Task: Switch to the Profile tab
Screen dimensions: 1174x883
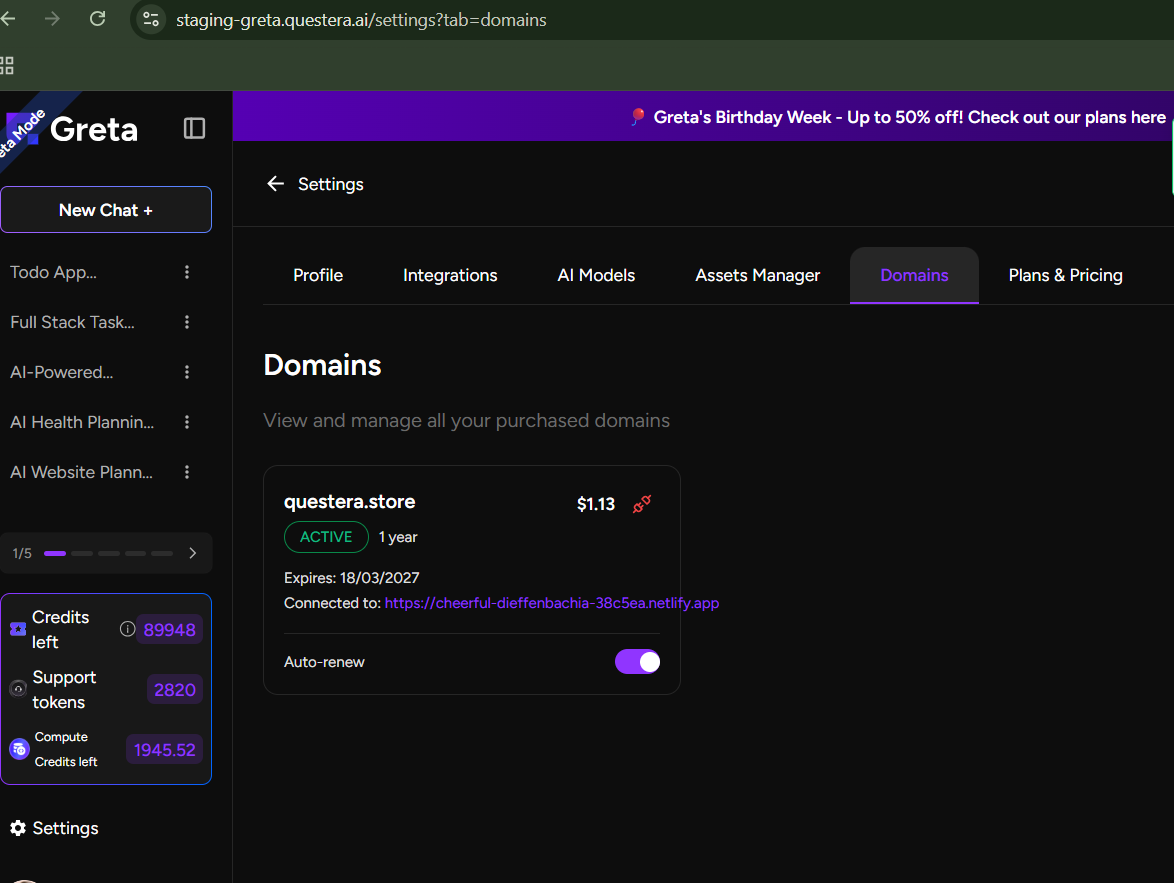Action: point(318,276)
